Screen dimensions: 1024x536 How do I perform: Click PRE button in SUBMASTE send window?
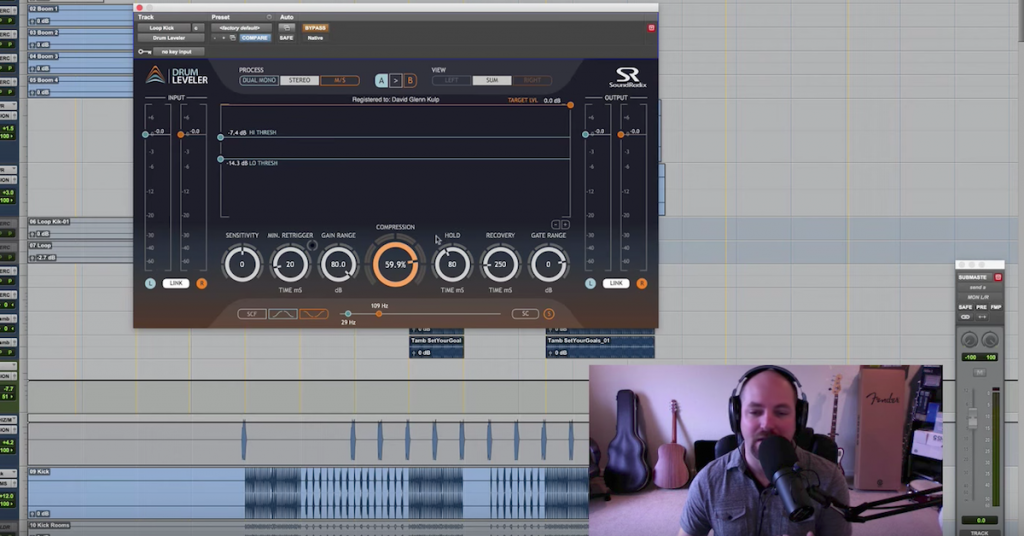(x=982, y=307)
